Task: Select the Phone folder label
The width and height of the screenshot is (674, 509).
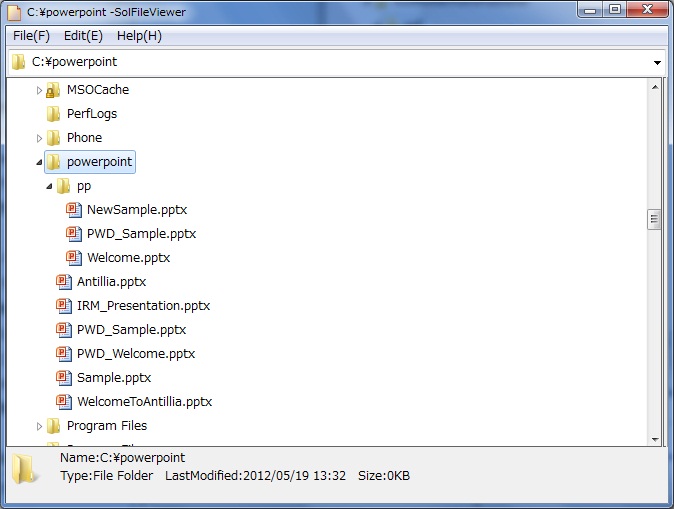Action: [84, 138]
